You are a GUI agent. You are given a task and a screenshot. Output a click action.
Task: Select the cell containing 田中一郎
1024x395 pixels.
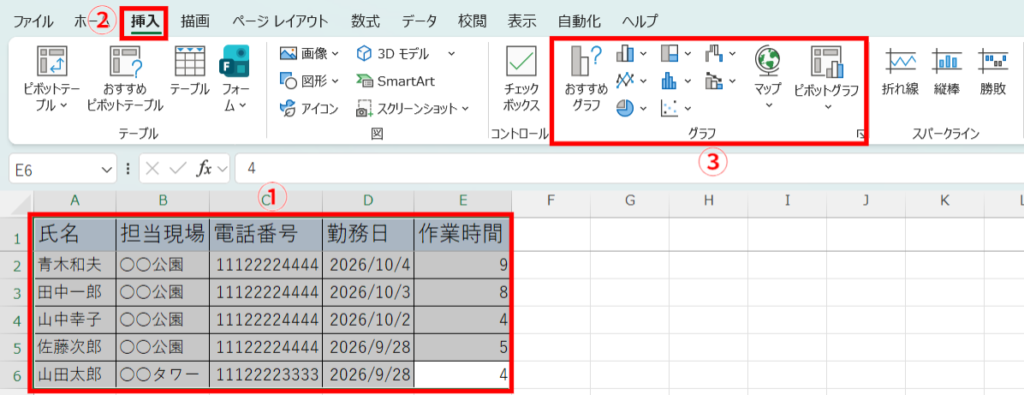click(75, 292)
